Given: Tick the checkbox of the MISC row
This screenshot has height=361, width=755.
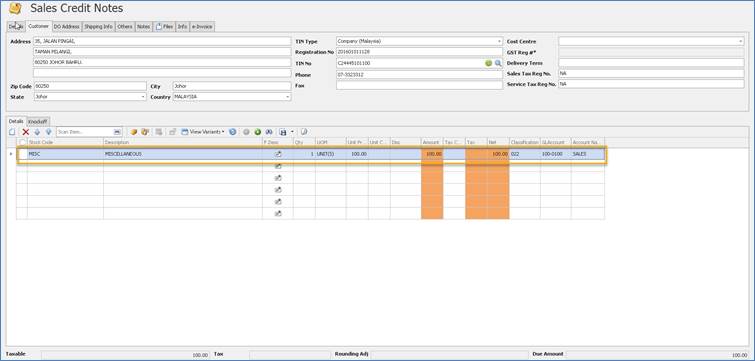Looking at the screenshot, I should pos(22,154).
